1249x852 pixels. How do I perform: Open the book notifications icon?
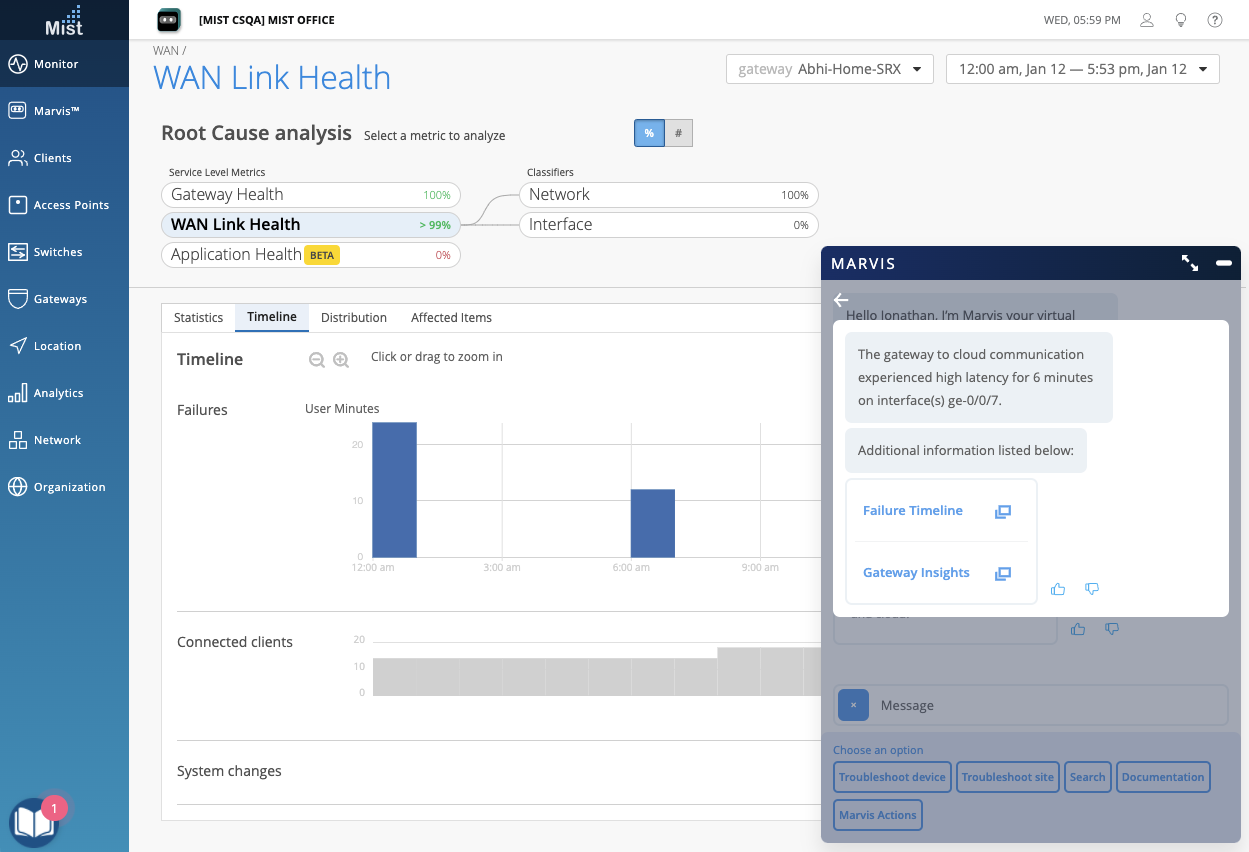(35, 822)
